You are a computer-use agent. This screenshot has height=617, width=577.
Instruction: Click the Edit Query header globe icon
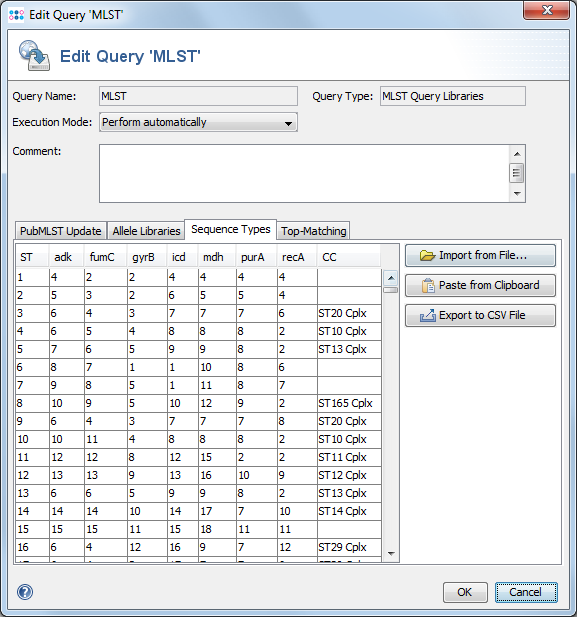click(x=34, y=55)
